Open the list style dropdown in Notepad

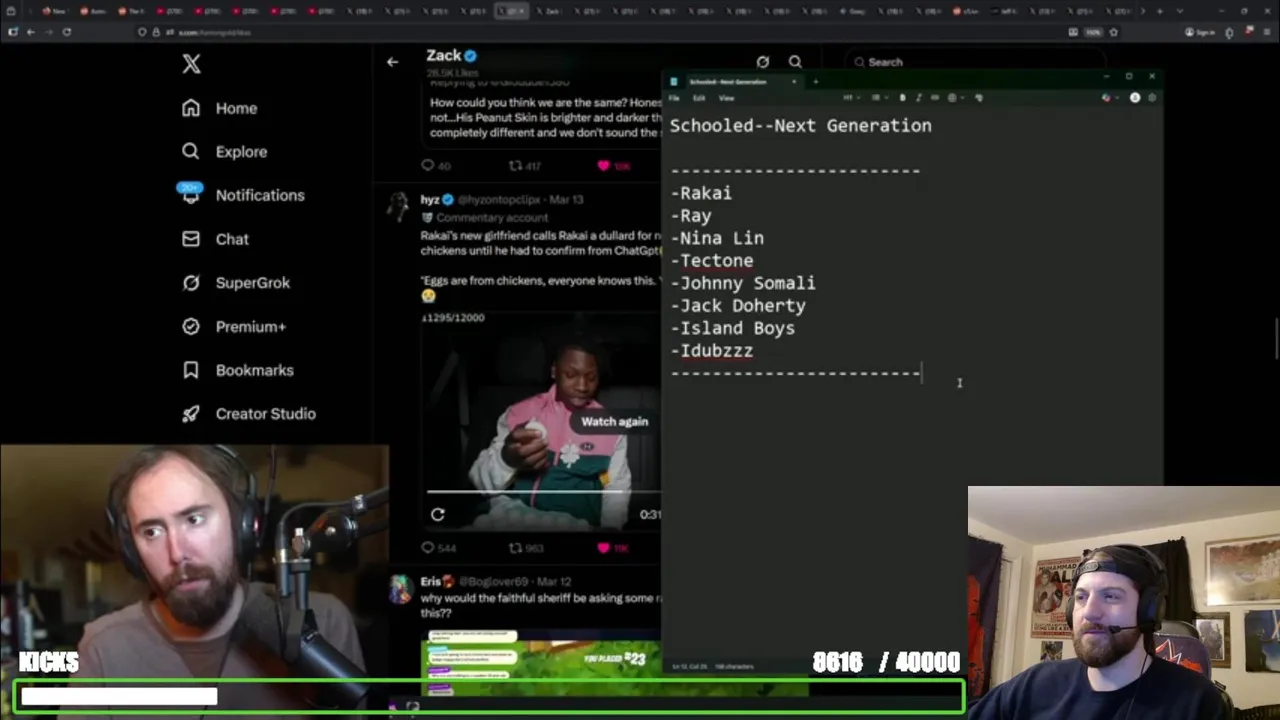(x=879, y=98)
